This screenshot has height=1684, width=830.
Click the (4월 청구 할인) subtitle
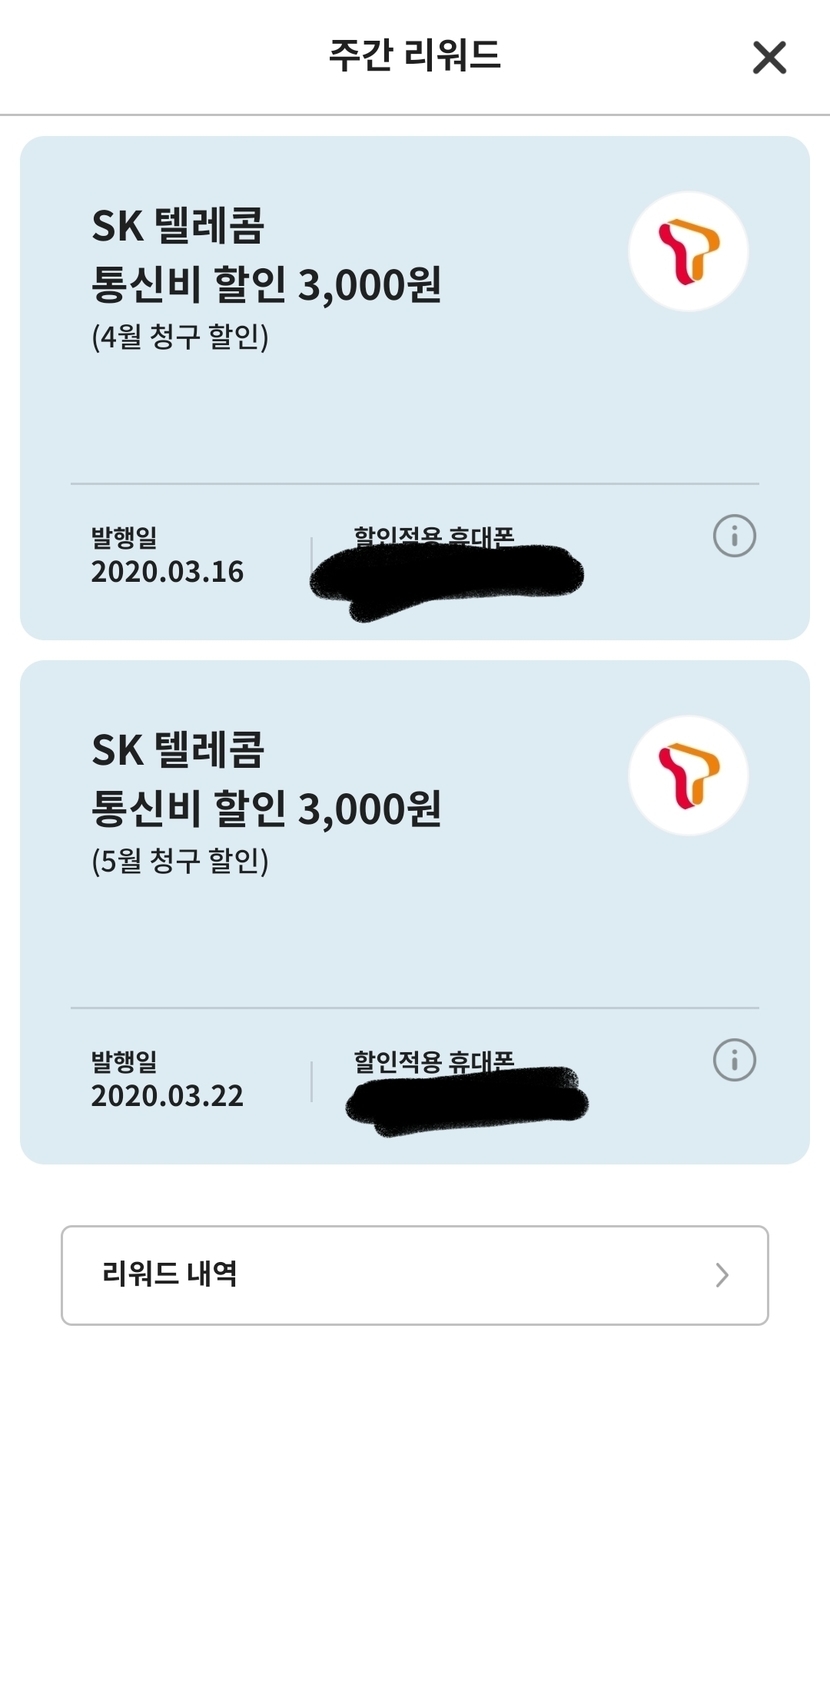tap(180, 337)
